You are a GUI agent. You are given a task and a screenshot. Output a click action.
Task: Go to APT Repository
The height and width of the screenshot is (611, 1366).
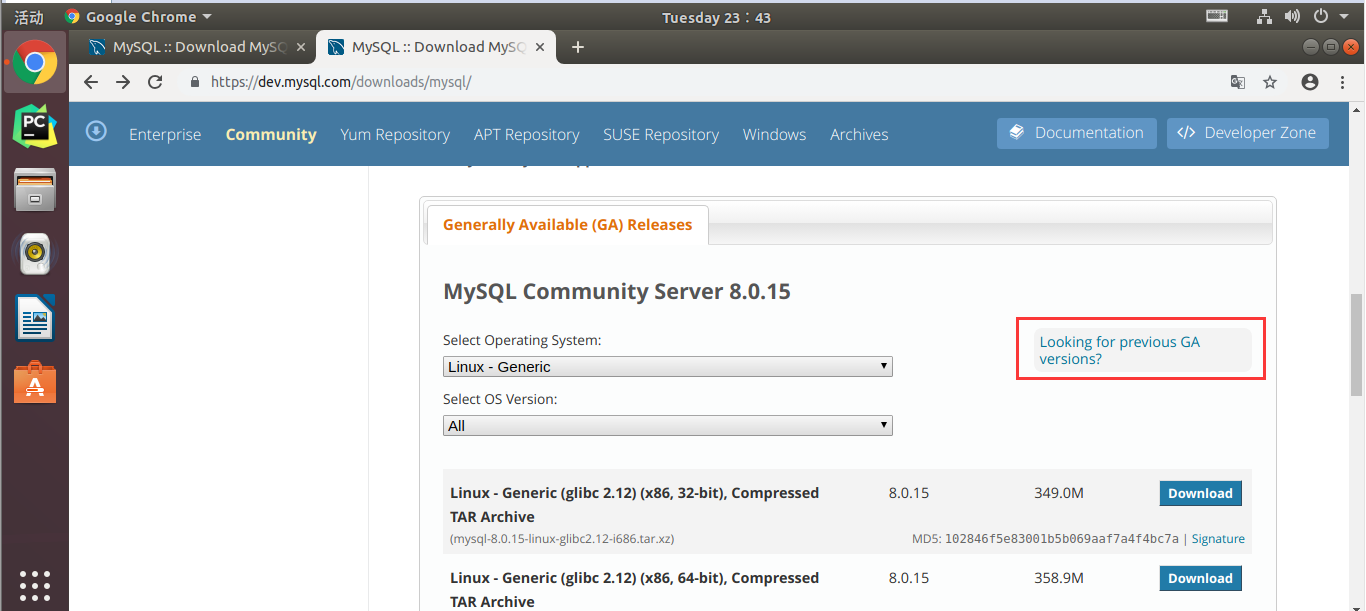527,135
